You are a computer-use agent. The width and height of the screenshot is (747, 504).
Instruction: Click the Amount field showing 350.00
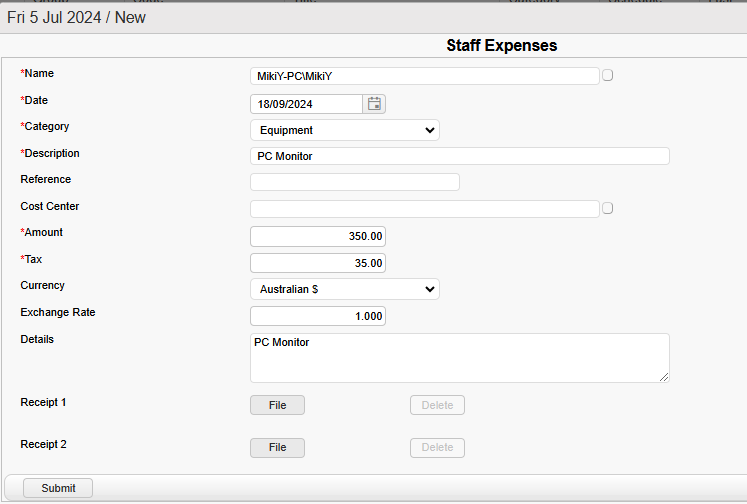coord(318,236)
